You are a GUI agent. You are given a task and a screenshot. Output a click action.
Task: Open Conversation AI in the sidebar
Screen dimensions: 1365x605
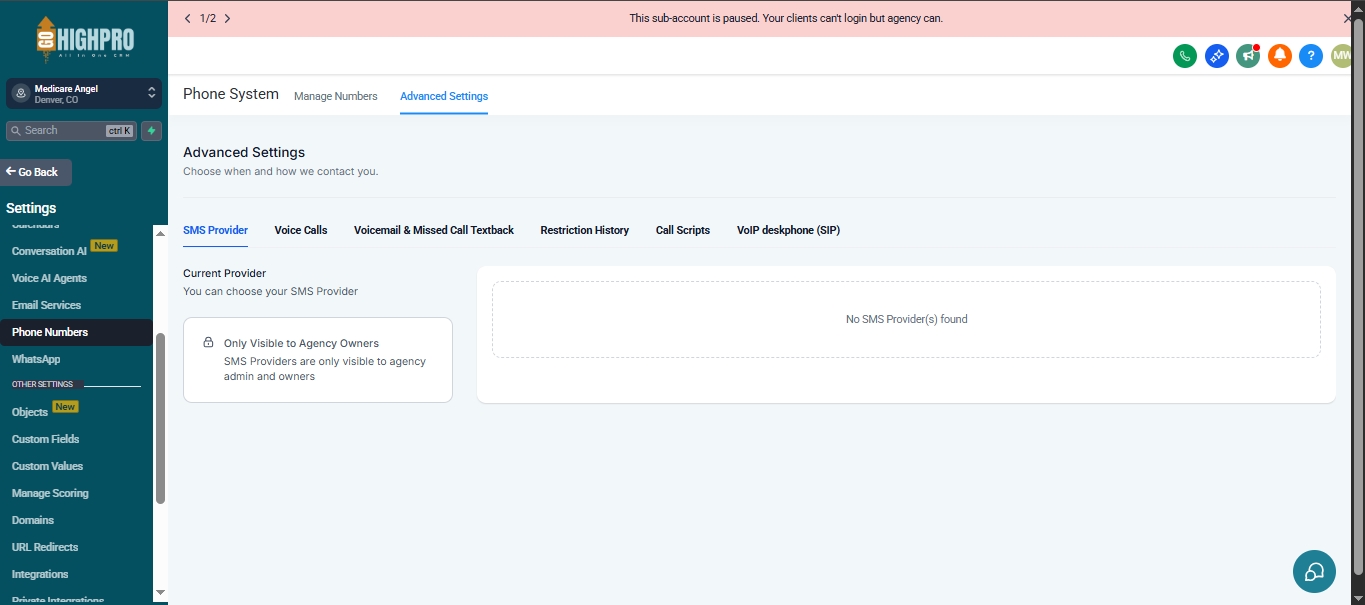point(49,251)
